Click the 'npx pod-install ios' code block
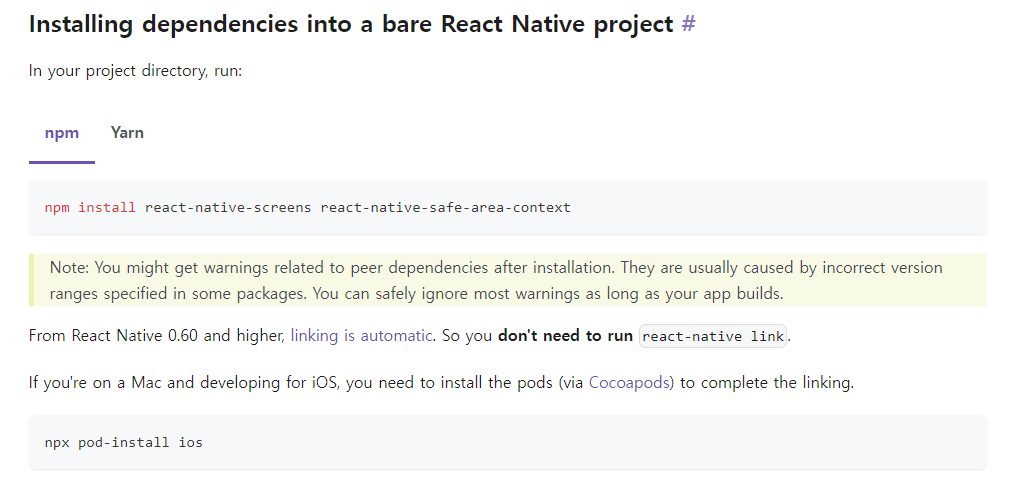This screenshot has height=481, width=1016. [x=507, y=443]
